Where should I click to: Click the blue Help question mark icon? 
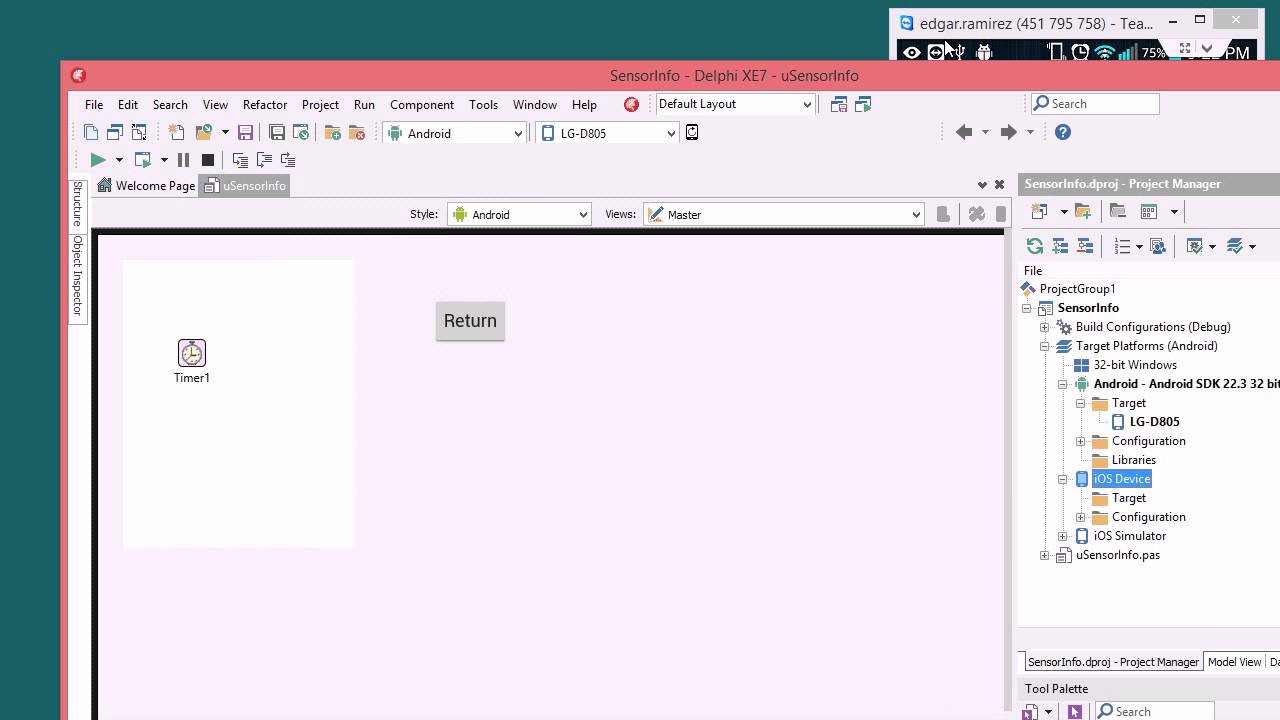[x=1063, y=132]
